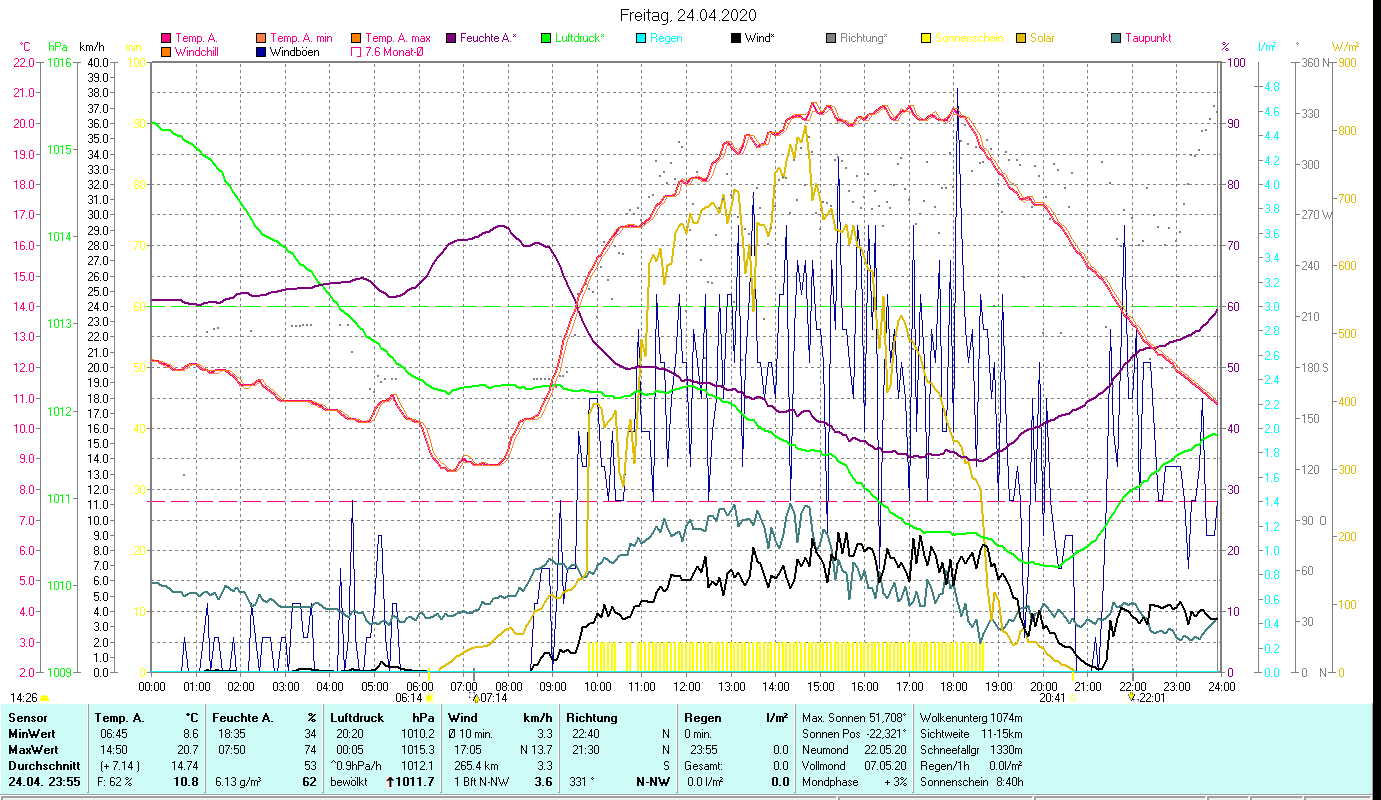Click the dark blue Windböen legend square
Viewport: 1381px width, 800px height.
tap(262, 52)
